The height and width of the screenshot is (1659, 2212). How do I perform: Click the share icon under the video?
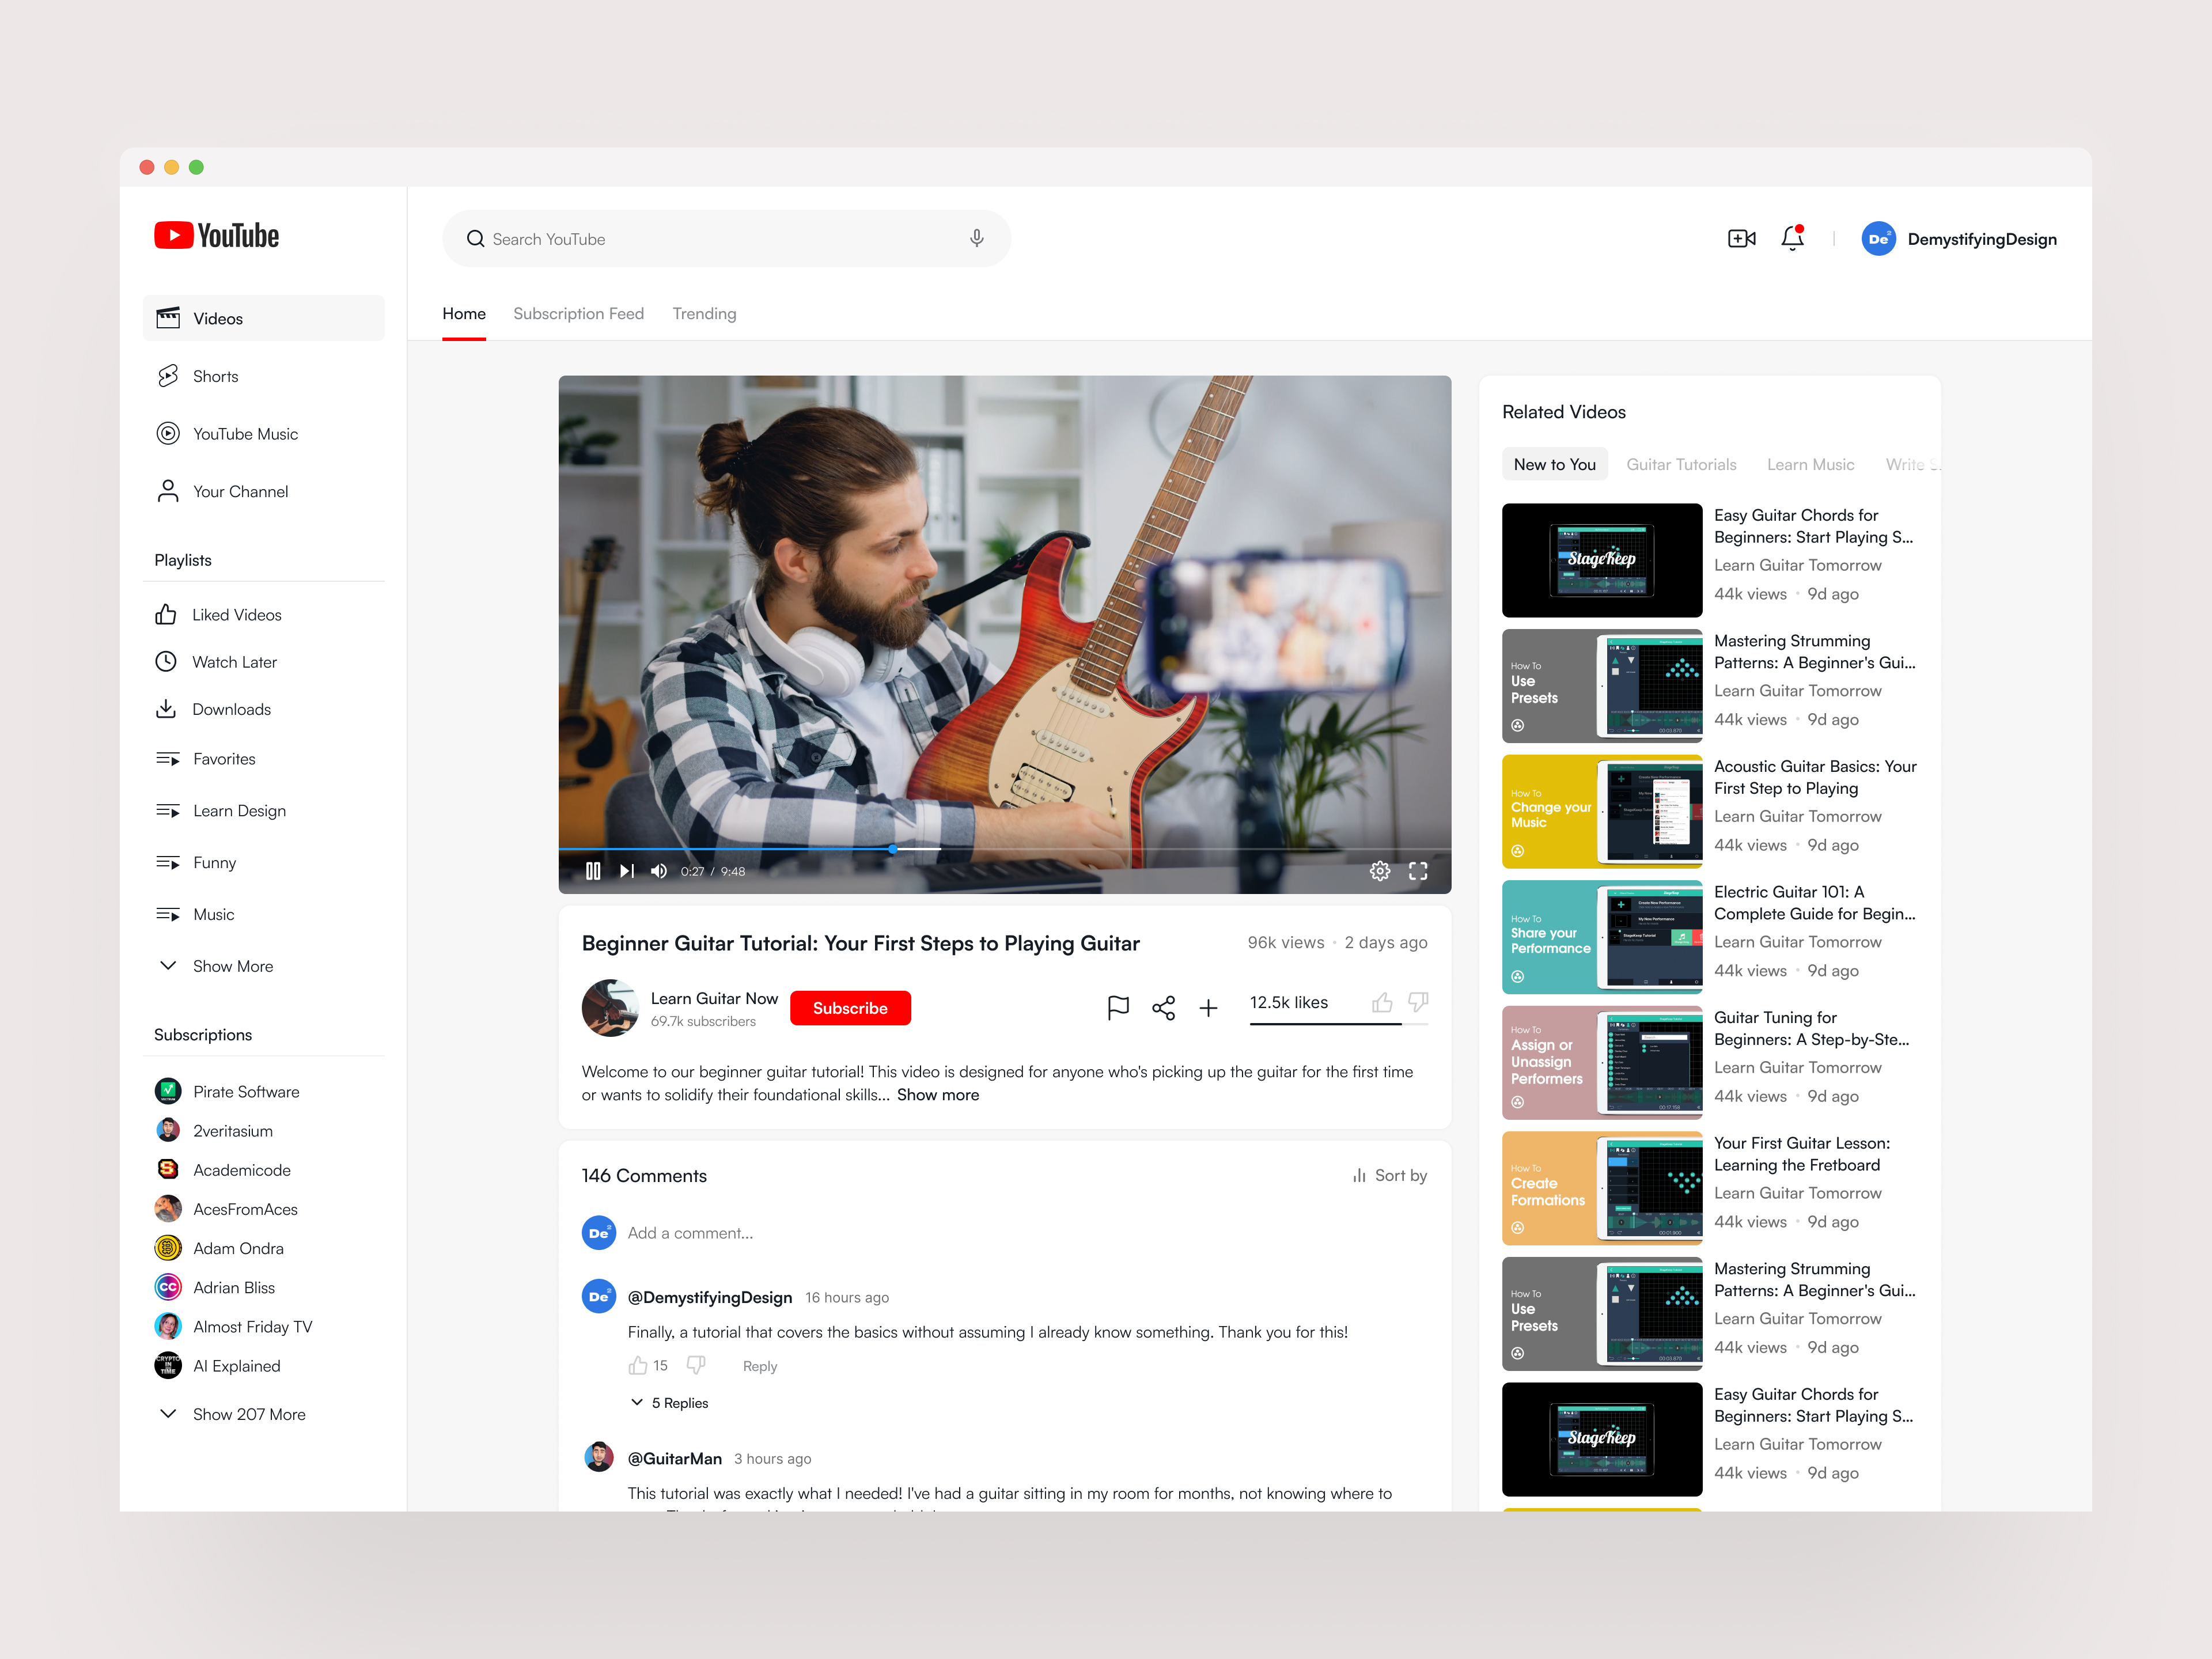coord(1163,1007)
